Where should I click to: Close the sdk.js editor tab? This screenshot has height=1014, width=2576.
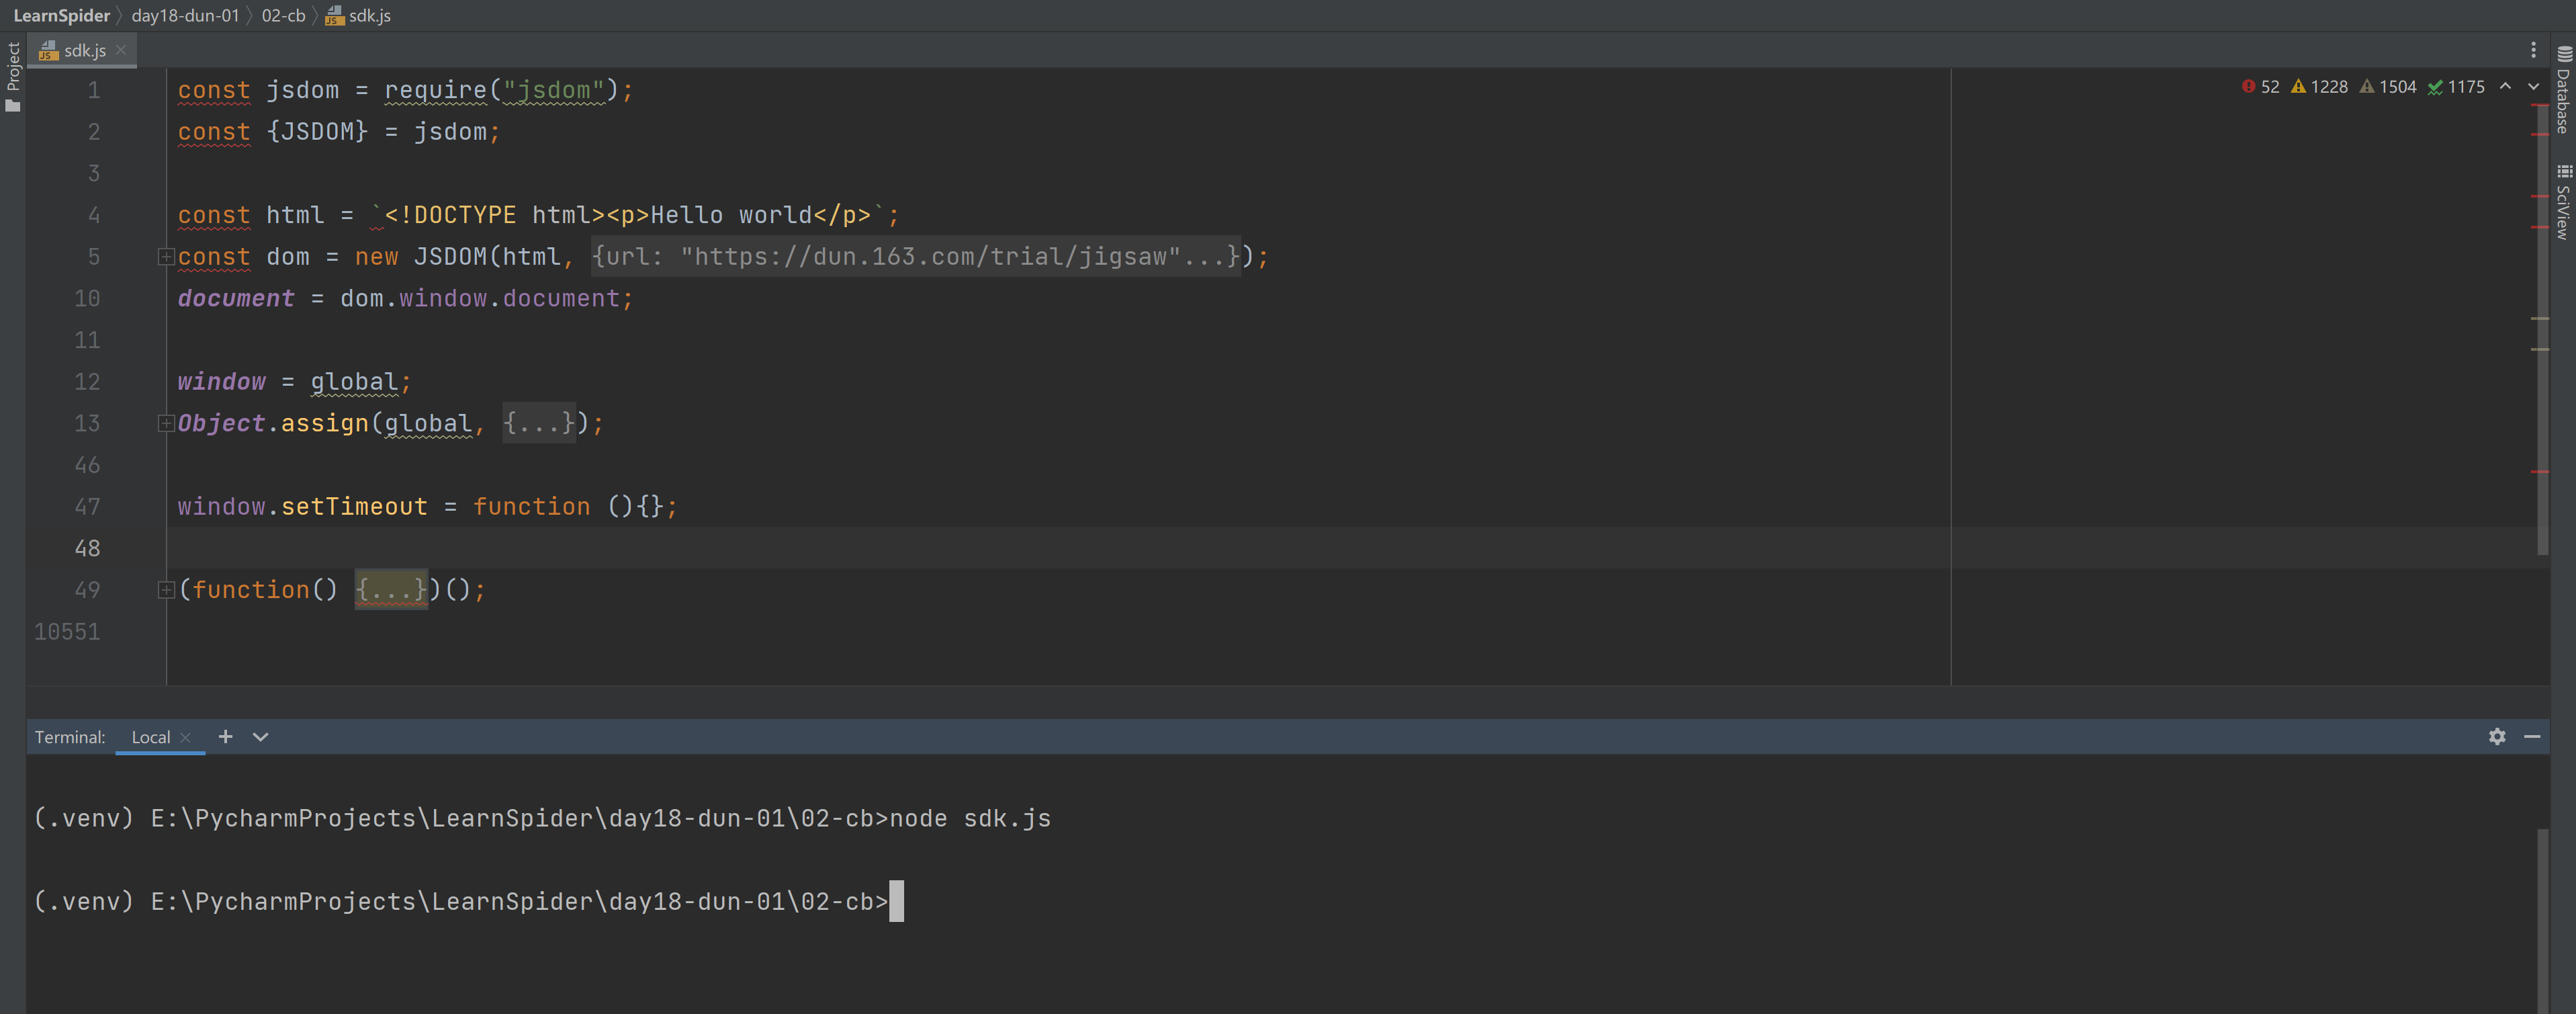121,49
